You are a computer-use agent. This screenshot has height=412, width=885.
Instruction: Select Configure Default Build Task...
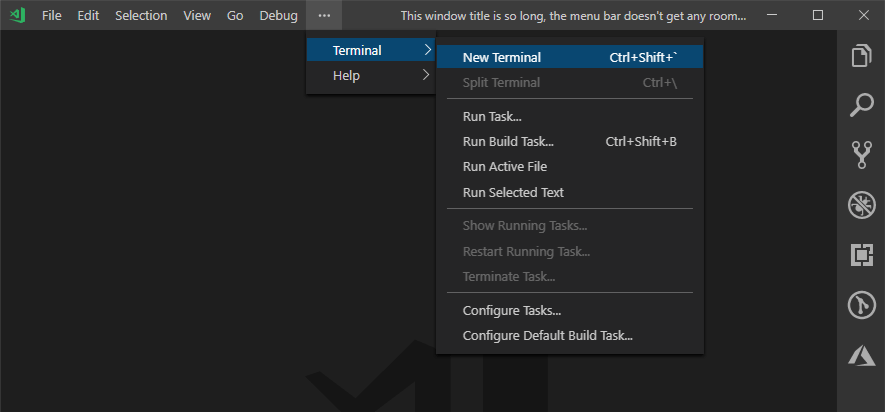(x=547, y=336)
